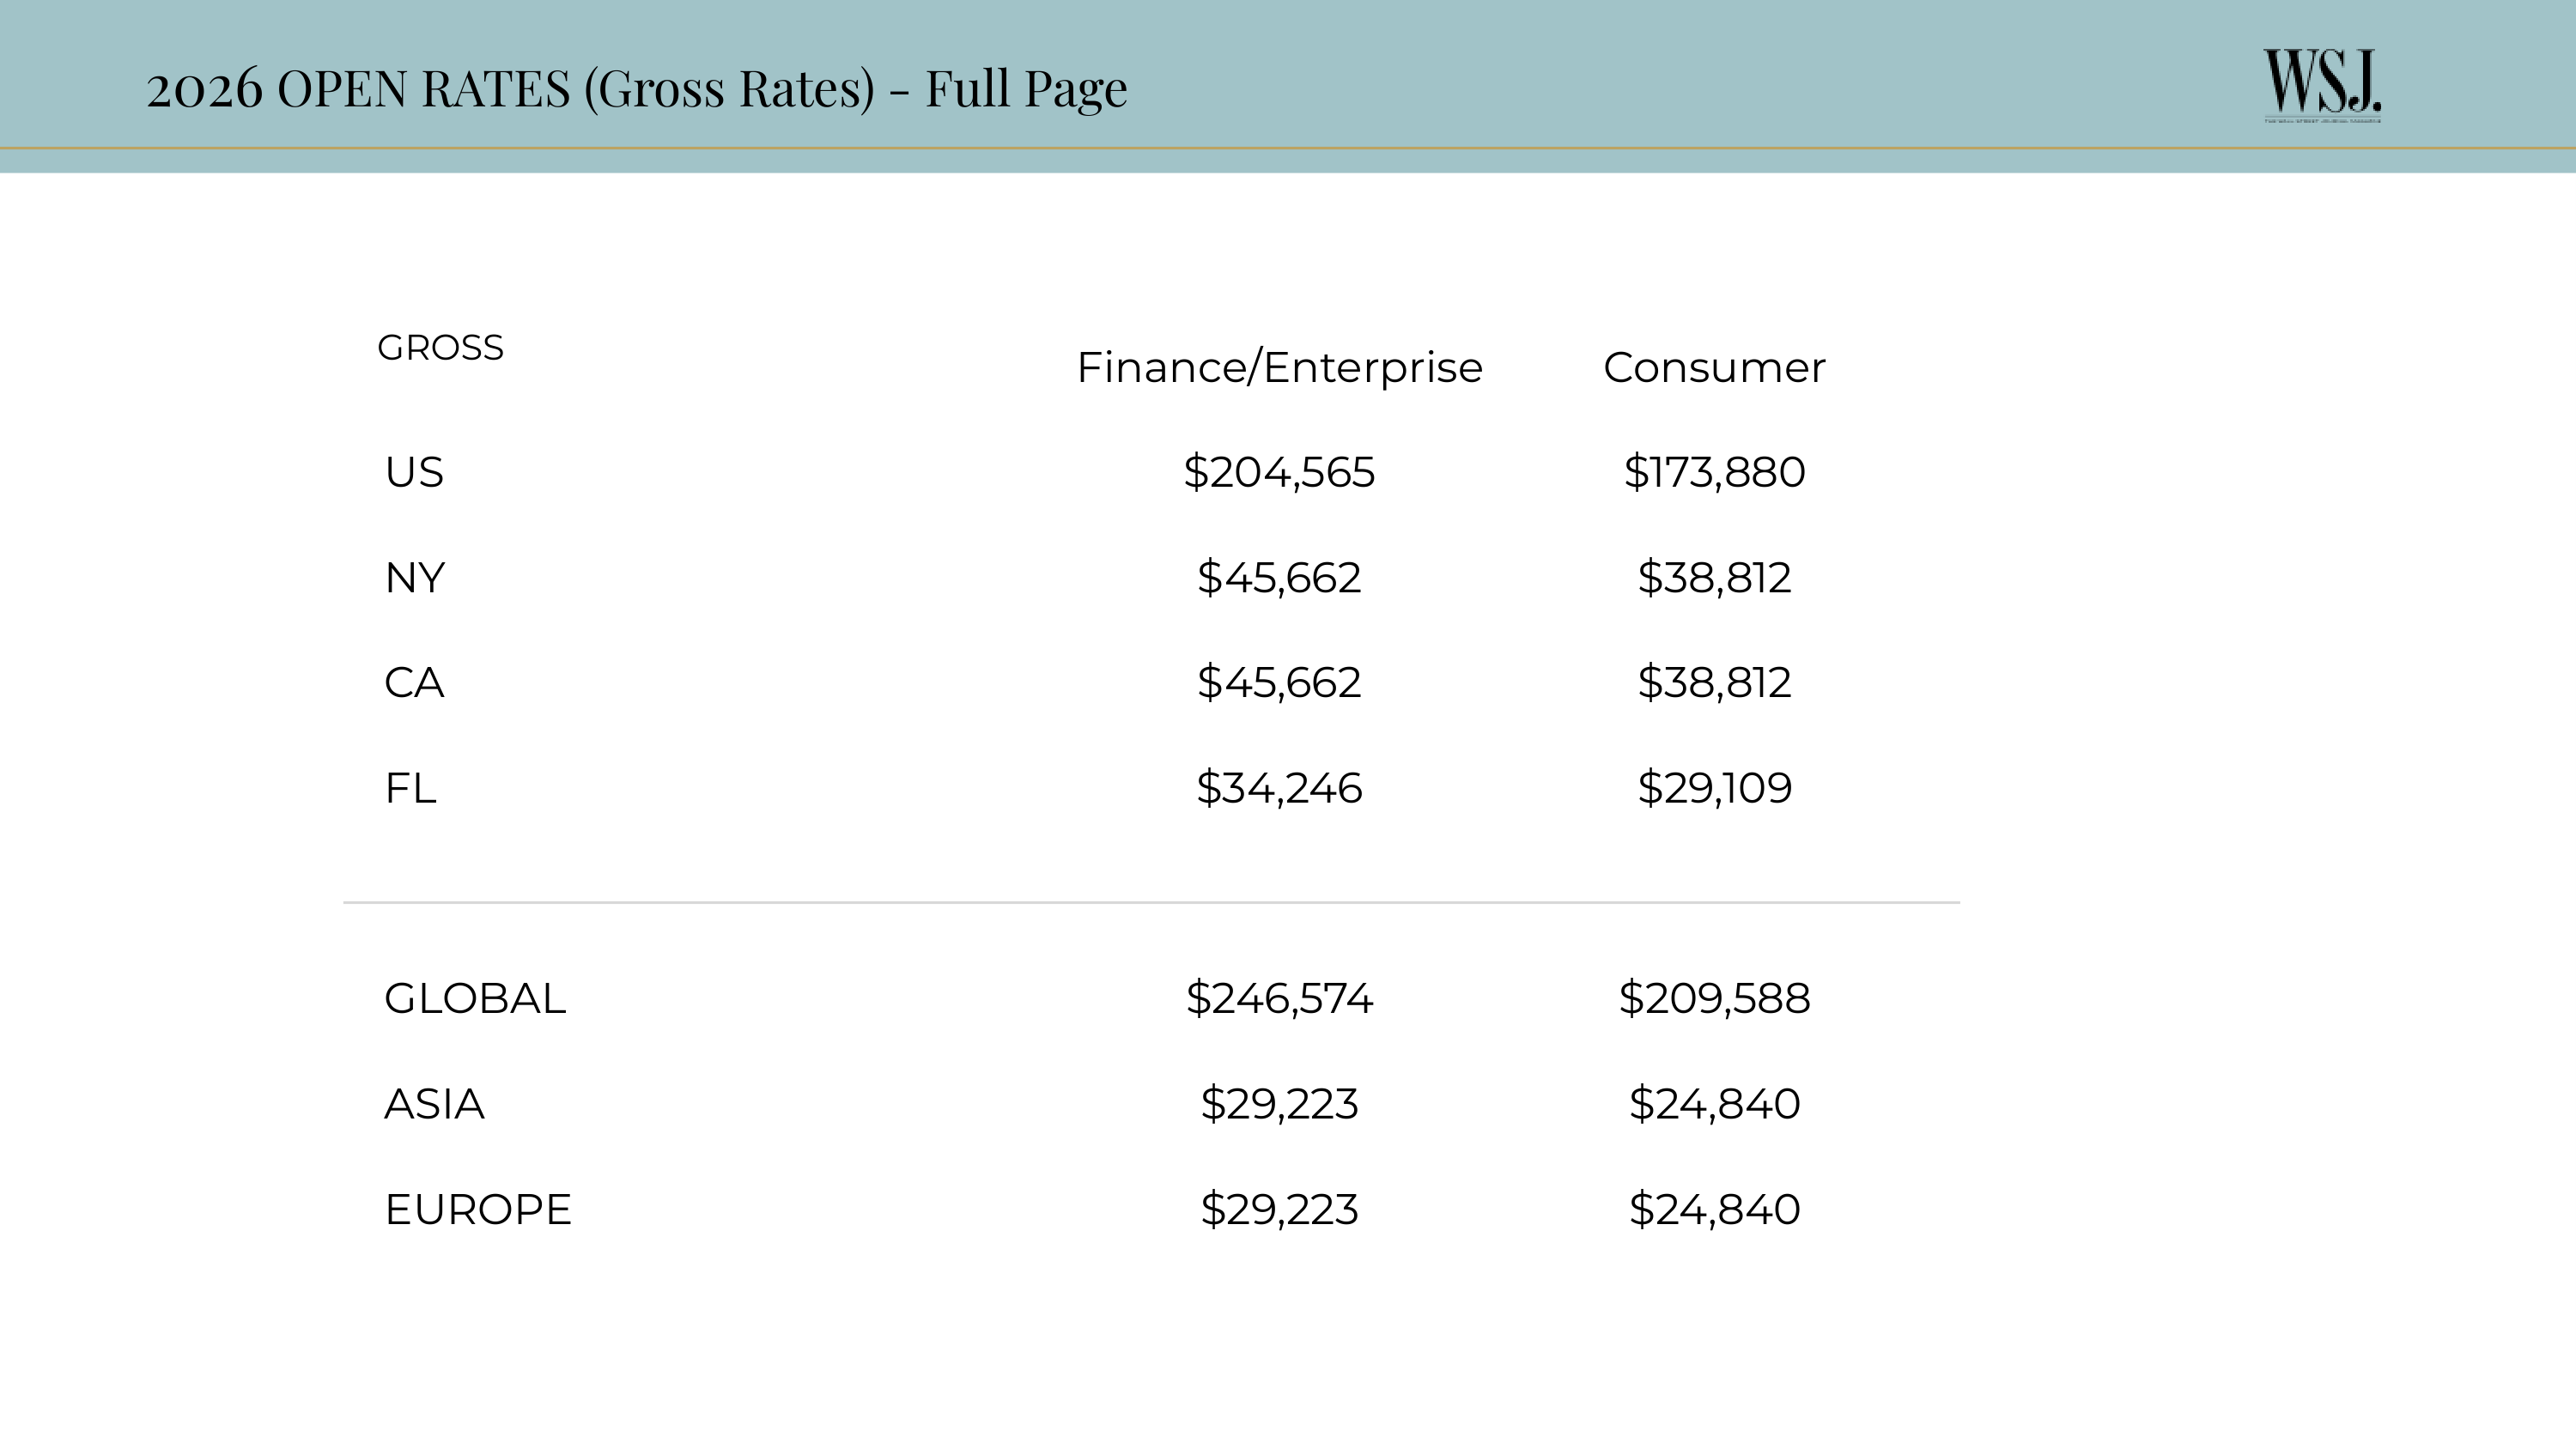Click the CA row label
2576x1449 pixels.
[x=414, y=683]
